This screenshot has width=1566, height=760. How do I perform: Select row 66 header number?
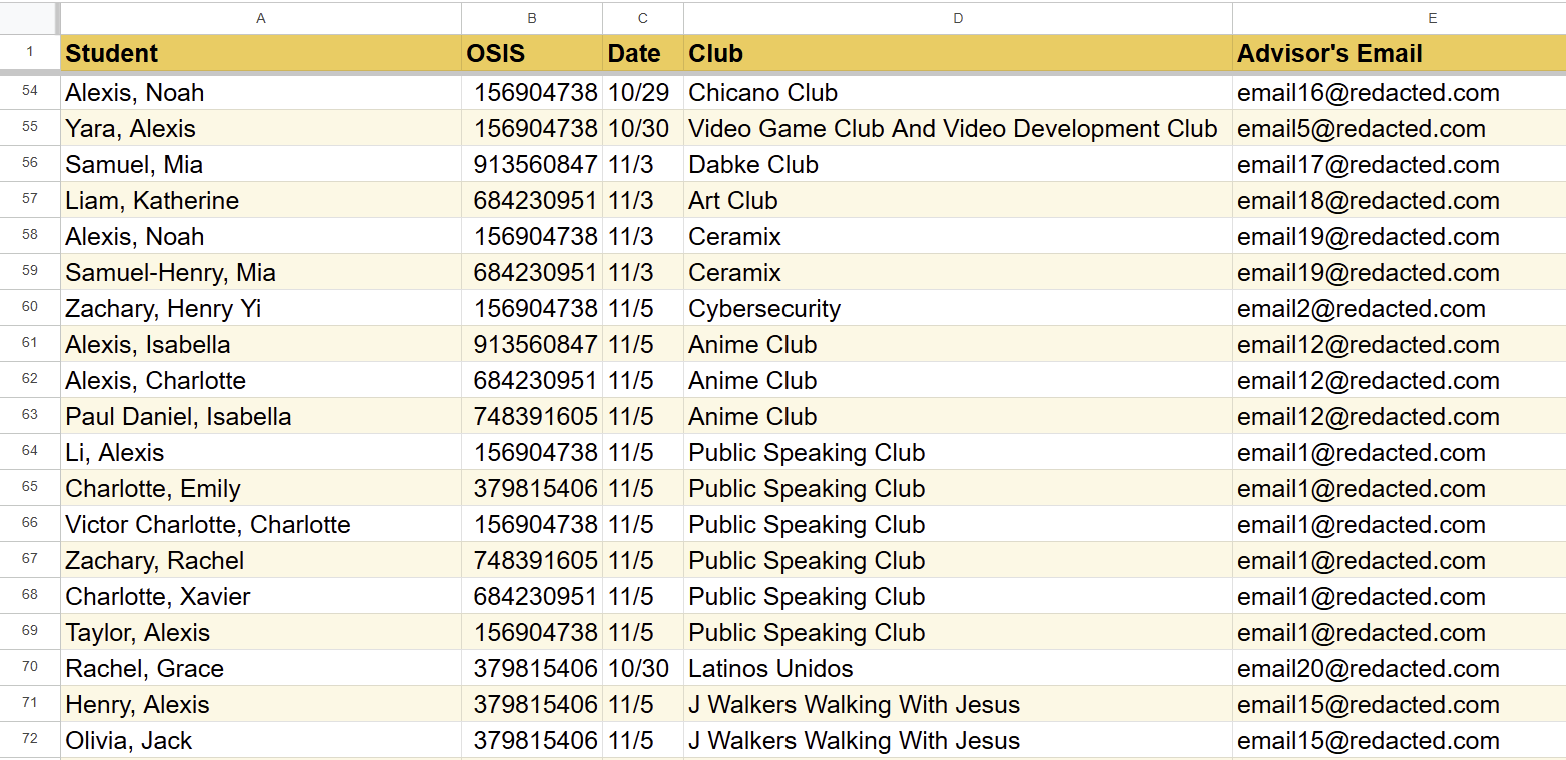30,524
